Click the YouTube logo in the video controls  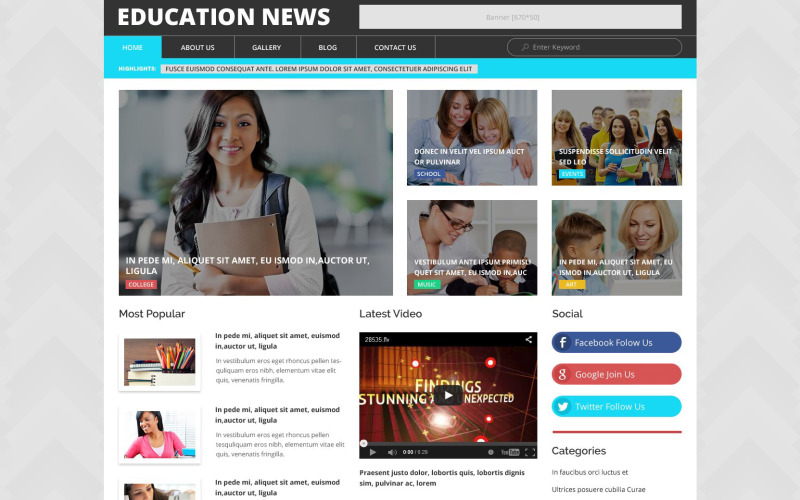coord(510,452)
